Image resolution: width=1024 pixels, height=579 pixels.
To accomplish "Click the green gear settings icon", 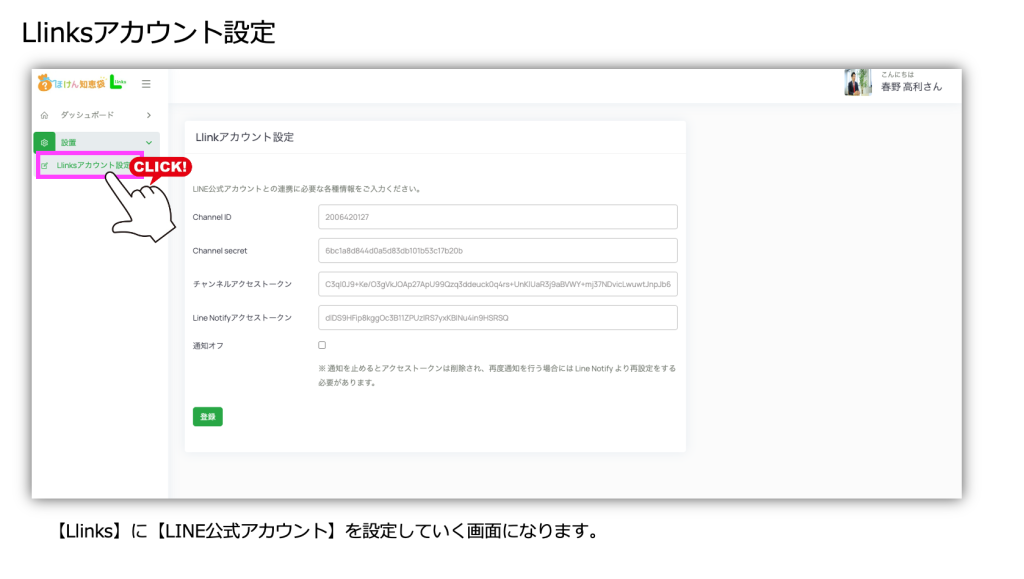I will coord(44,142).
